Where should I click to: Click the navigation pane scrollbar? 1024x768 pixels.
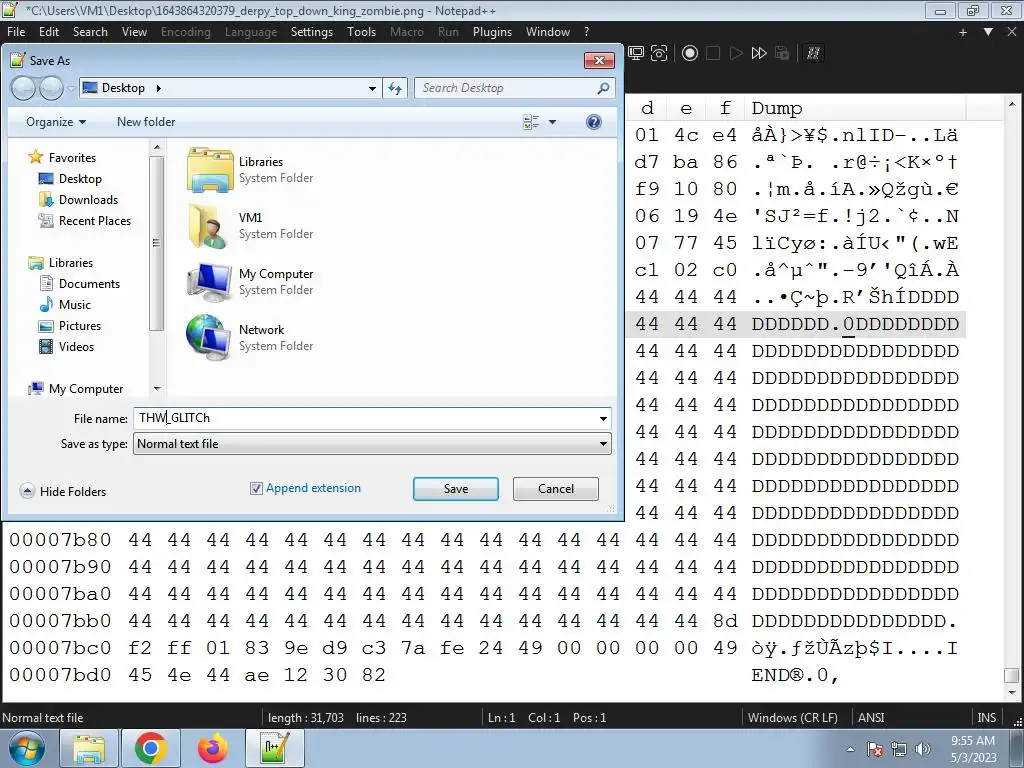pos(156,242)
